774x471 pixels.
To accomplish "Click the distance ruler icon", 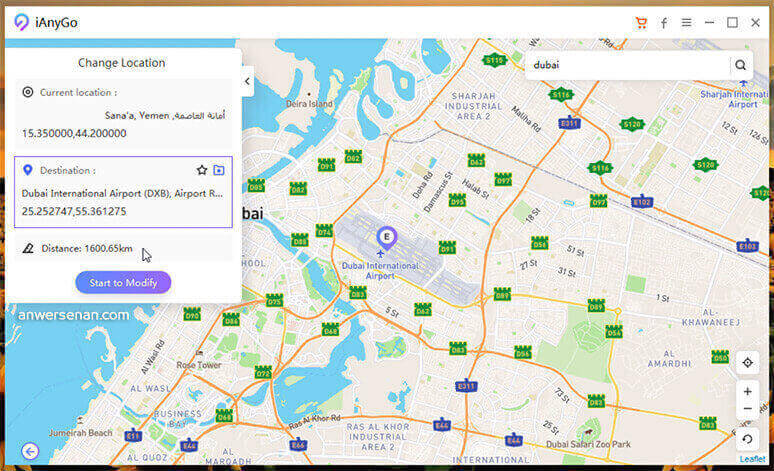I will click(28, 248).
